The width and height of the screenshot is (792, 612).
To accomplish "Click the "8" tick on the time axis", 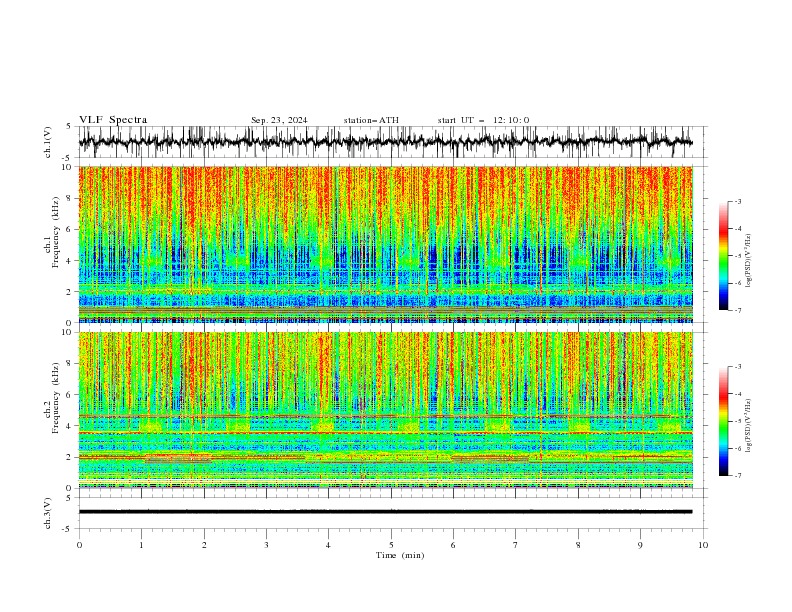I will click(x=578, y=545).
